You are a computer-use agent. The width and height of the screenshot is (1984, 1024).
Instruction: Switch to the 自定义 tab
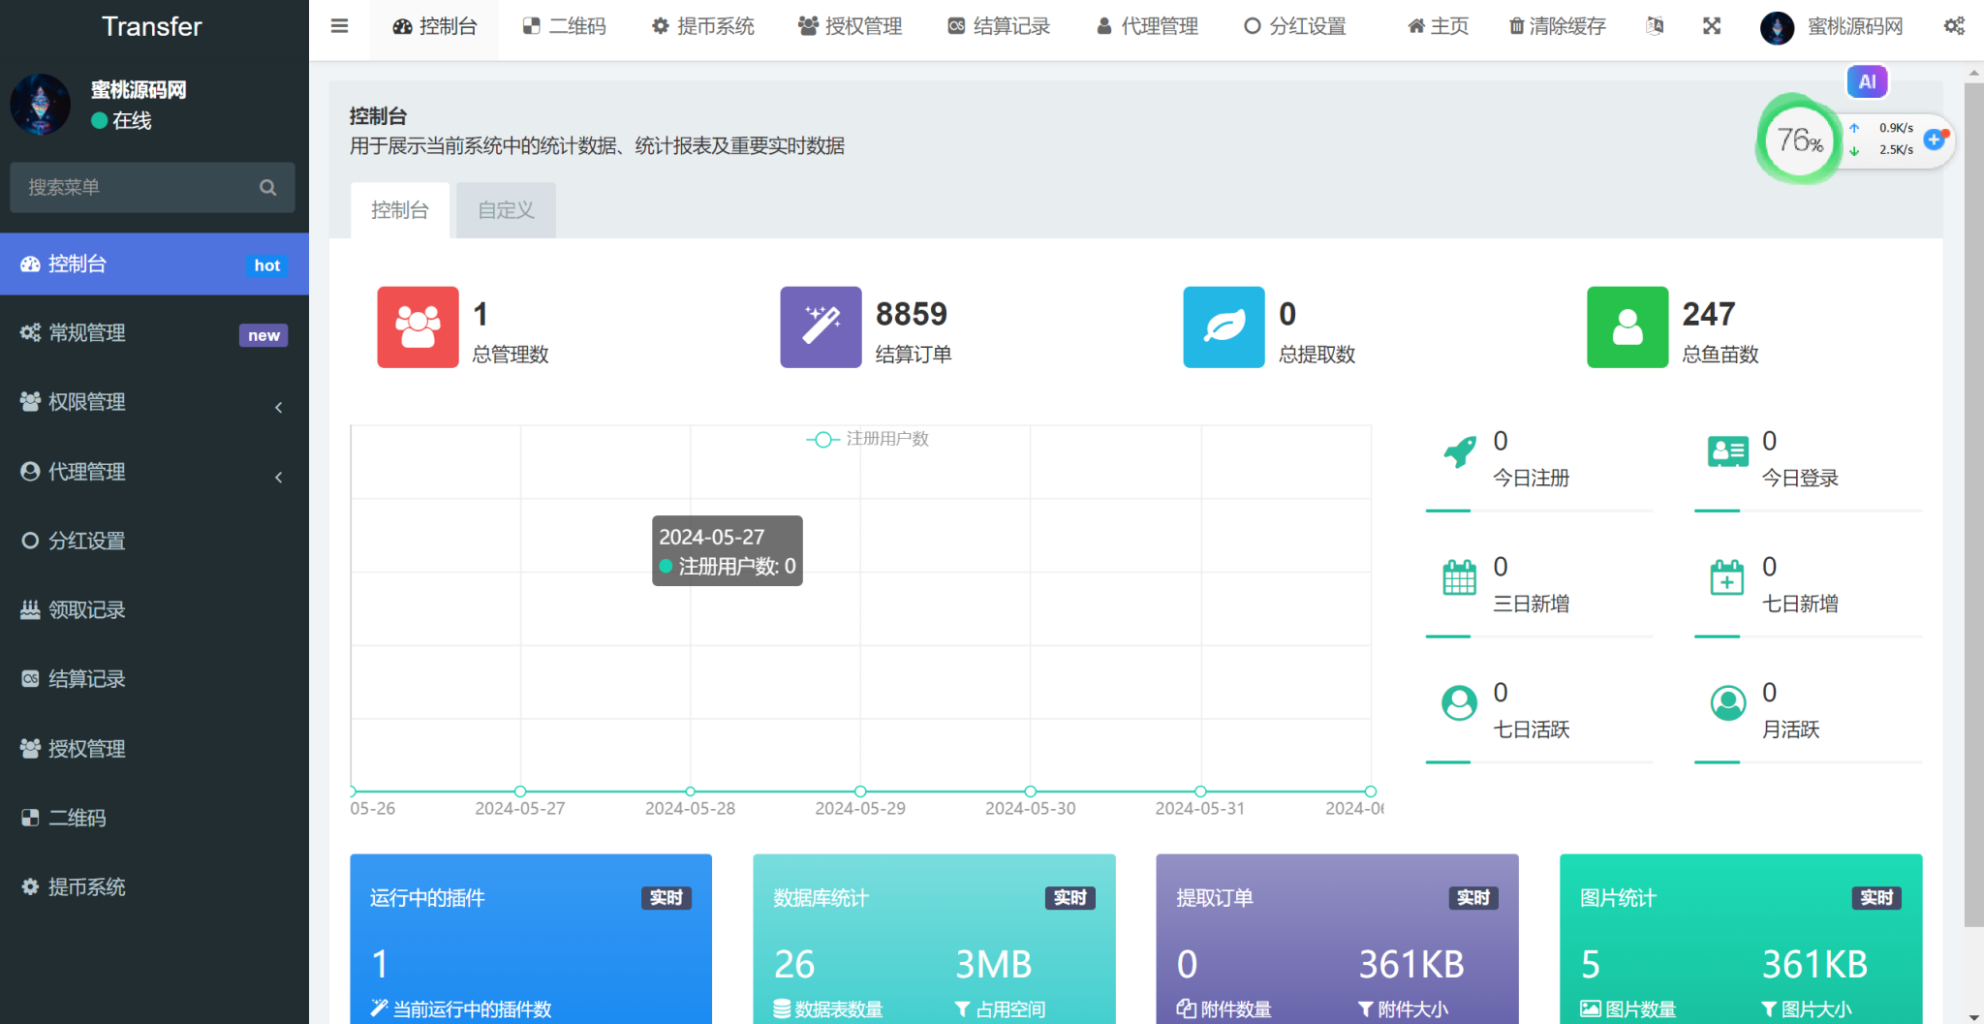pyautogui.click(x=506, y=210)
